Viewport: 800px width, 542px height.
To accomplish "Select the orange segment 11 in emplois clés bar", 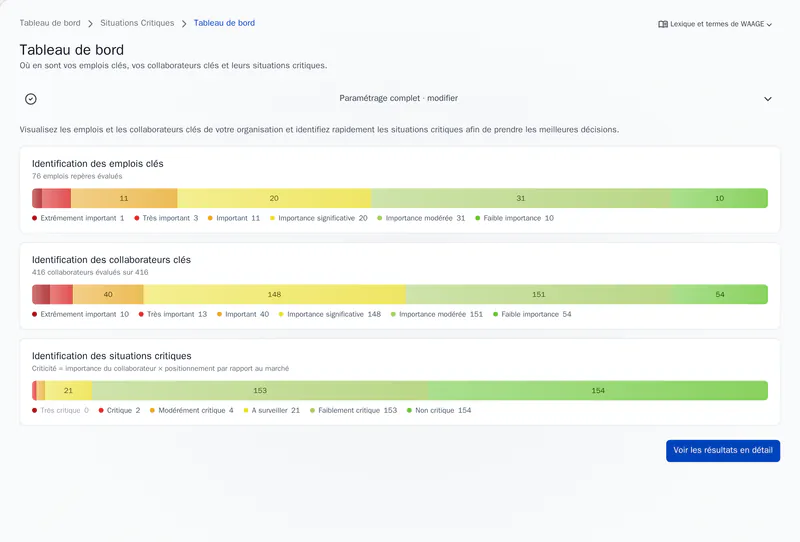I will [x=124, y=198].
